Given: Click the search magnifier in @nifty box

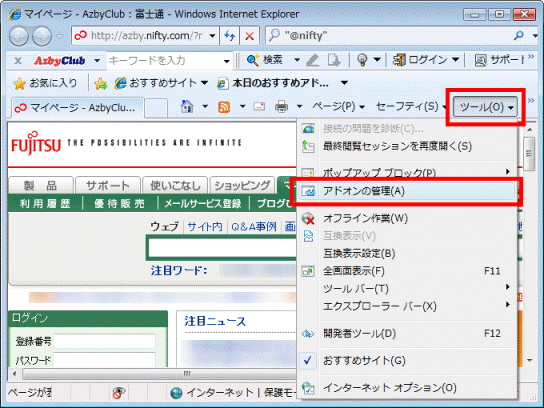Looking at the screenshot, I should pos(519,35).
